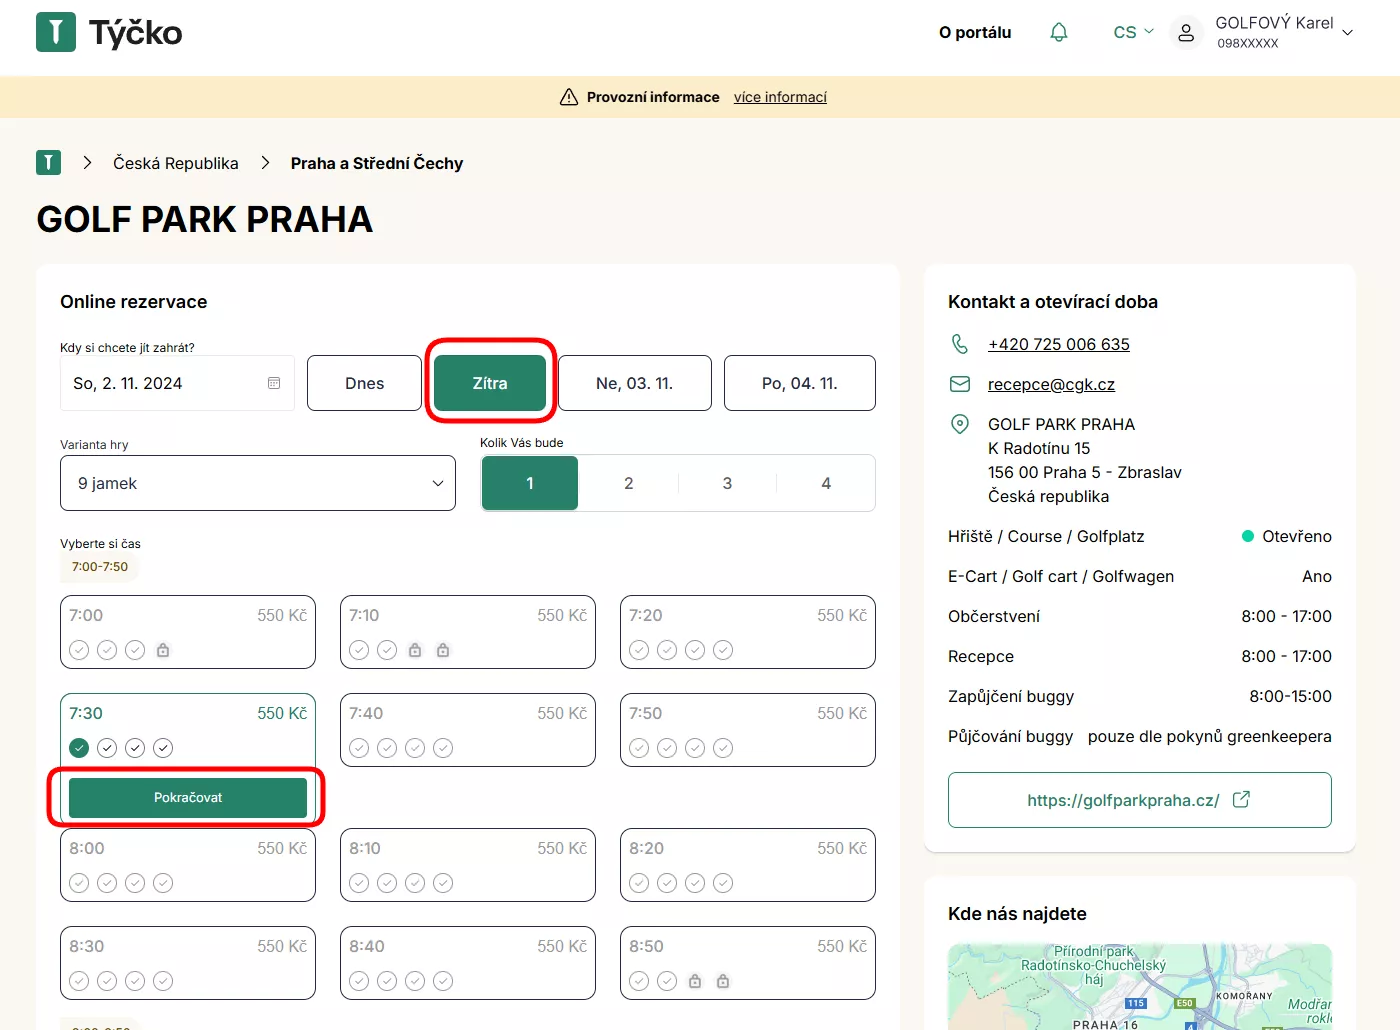
Task: Select the 8:20 time slot card
Action: [748, 865]
